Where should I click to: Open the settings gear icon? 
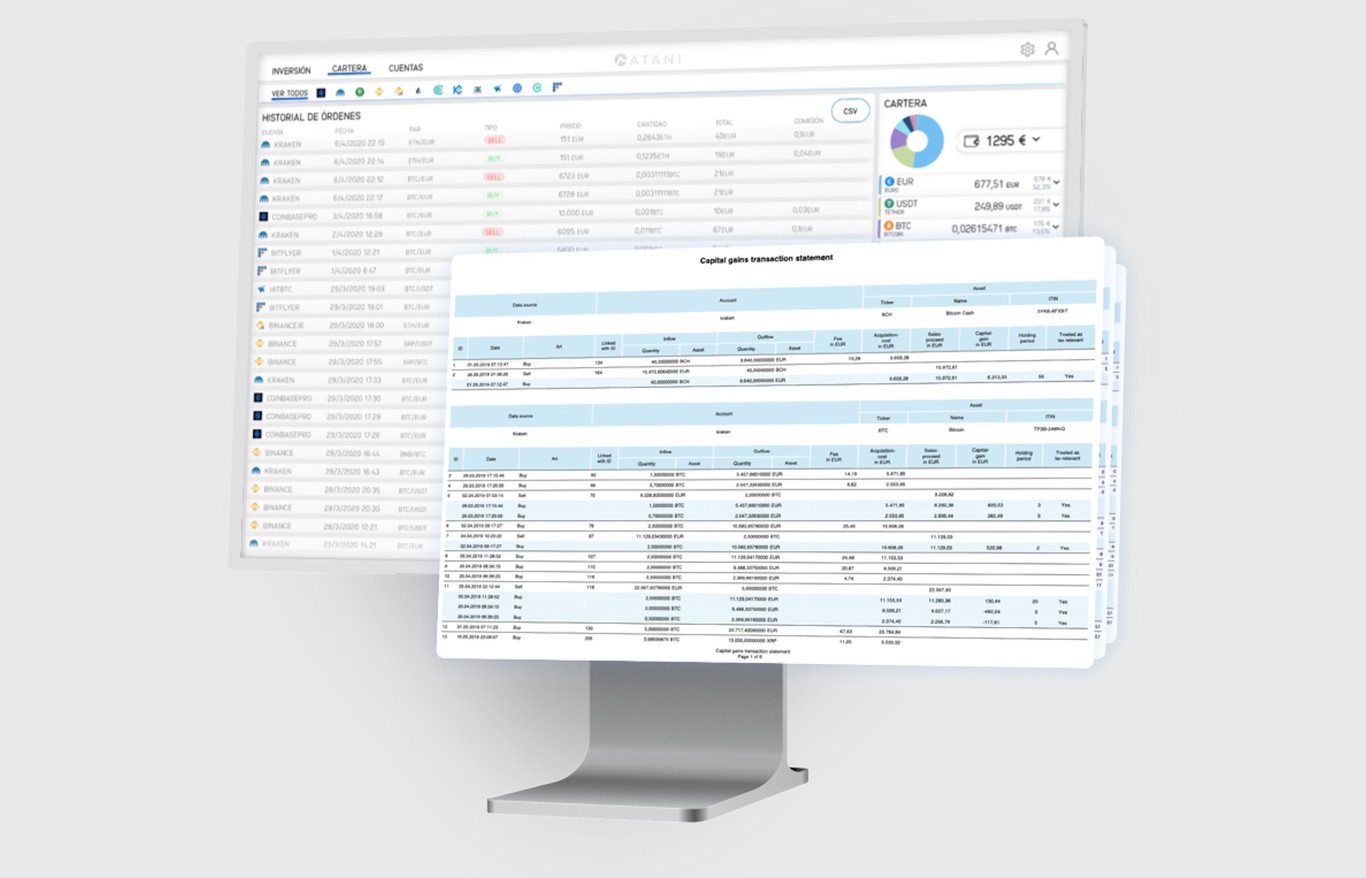click(x=1027, y=49)
